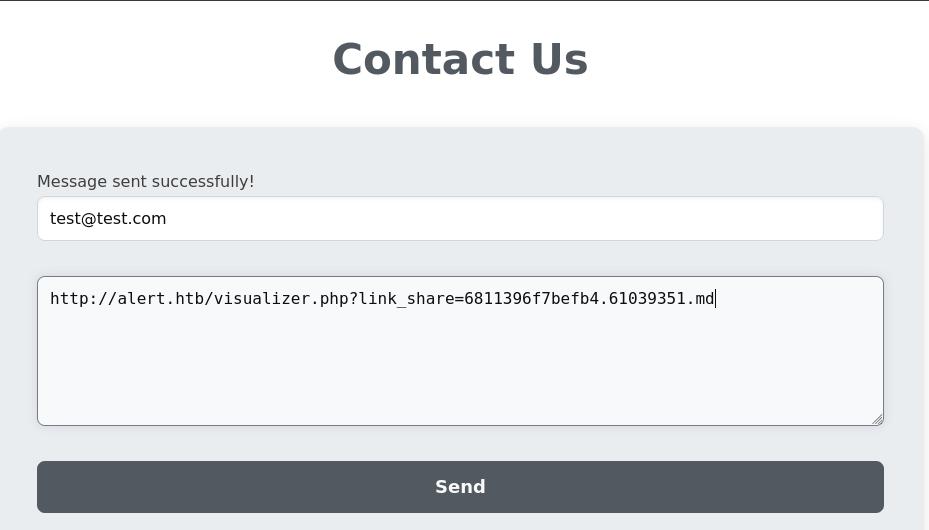Click the Send button
This screenshot has height=530, width=929.
coord(460,487)
